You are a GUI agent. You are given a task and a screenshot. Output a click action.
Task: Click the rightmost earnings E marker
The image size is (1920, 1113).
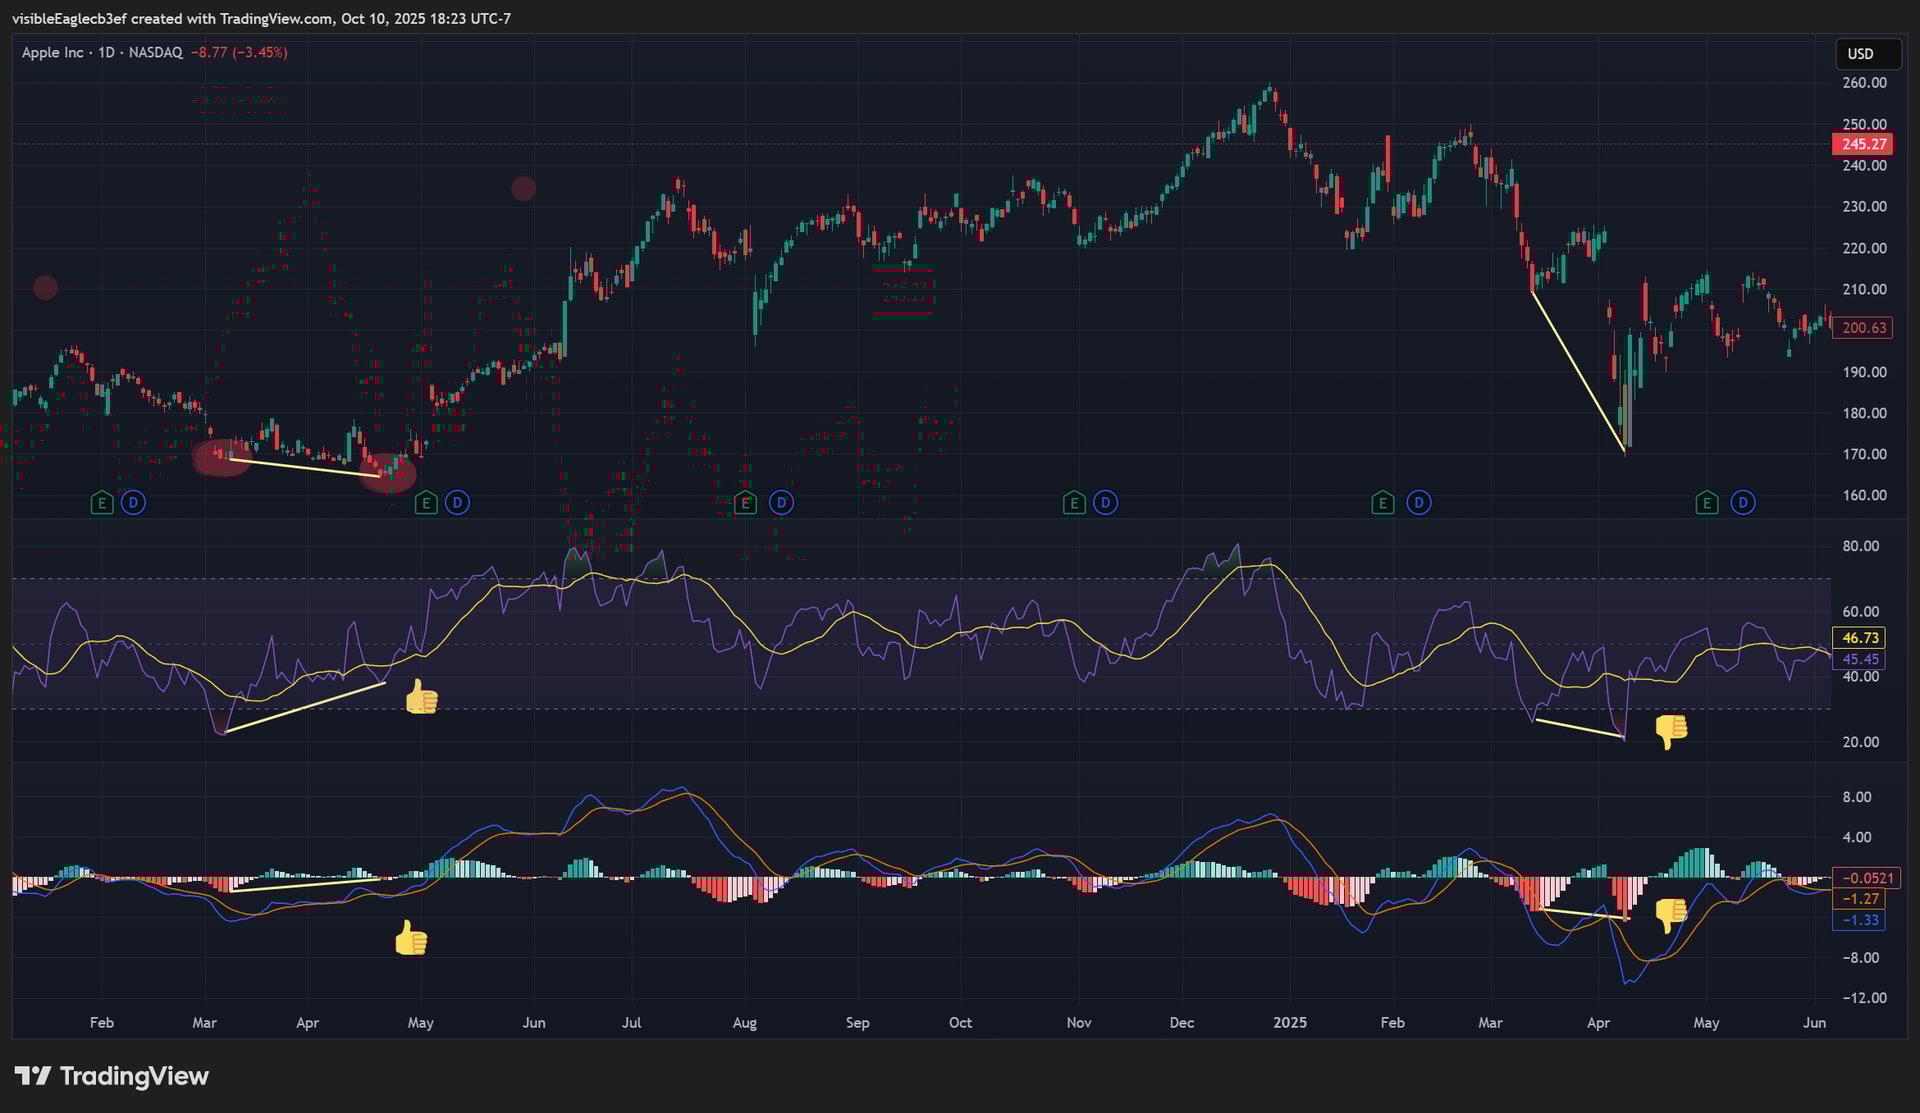click(1707, 503)
